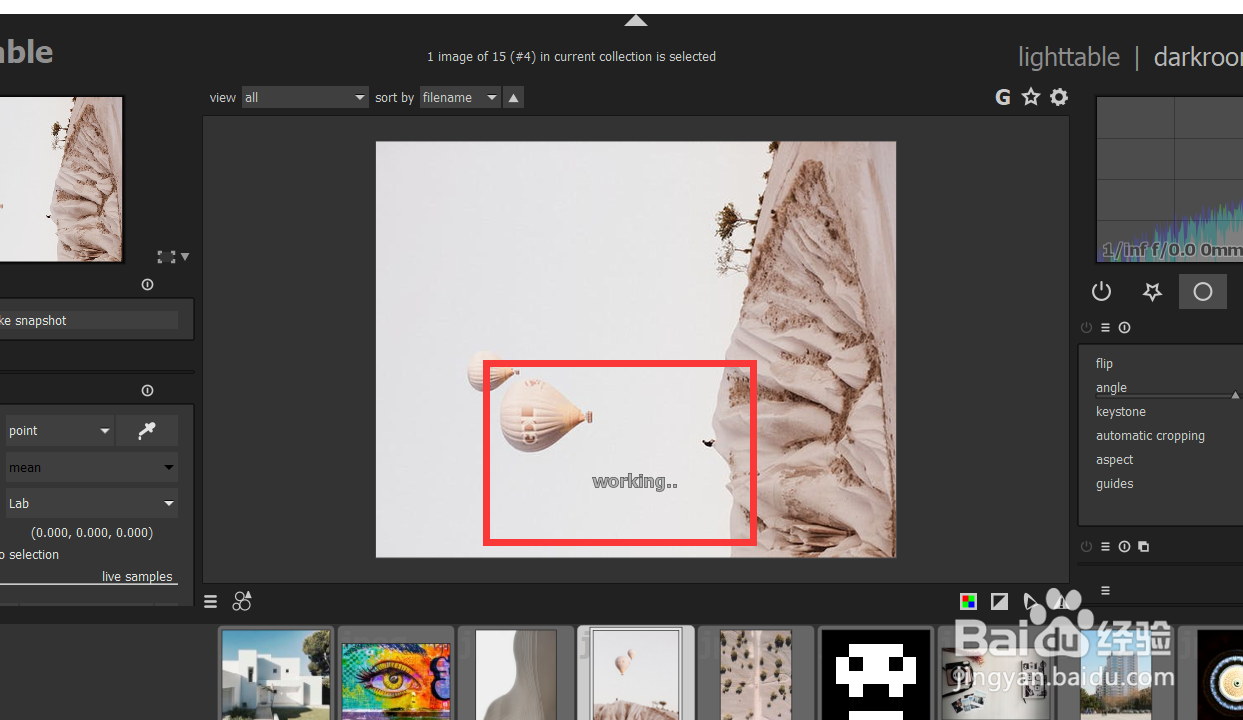Select the white building filmstrip thumbnail

(276, 674)
